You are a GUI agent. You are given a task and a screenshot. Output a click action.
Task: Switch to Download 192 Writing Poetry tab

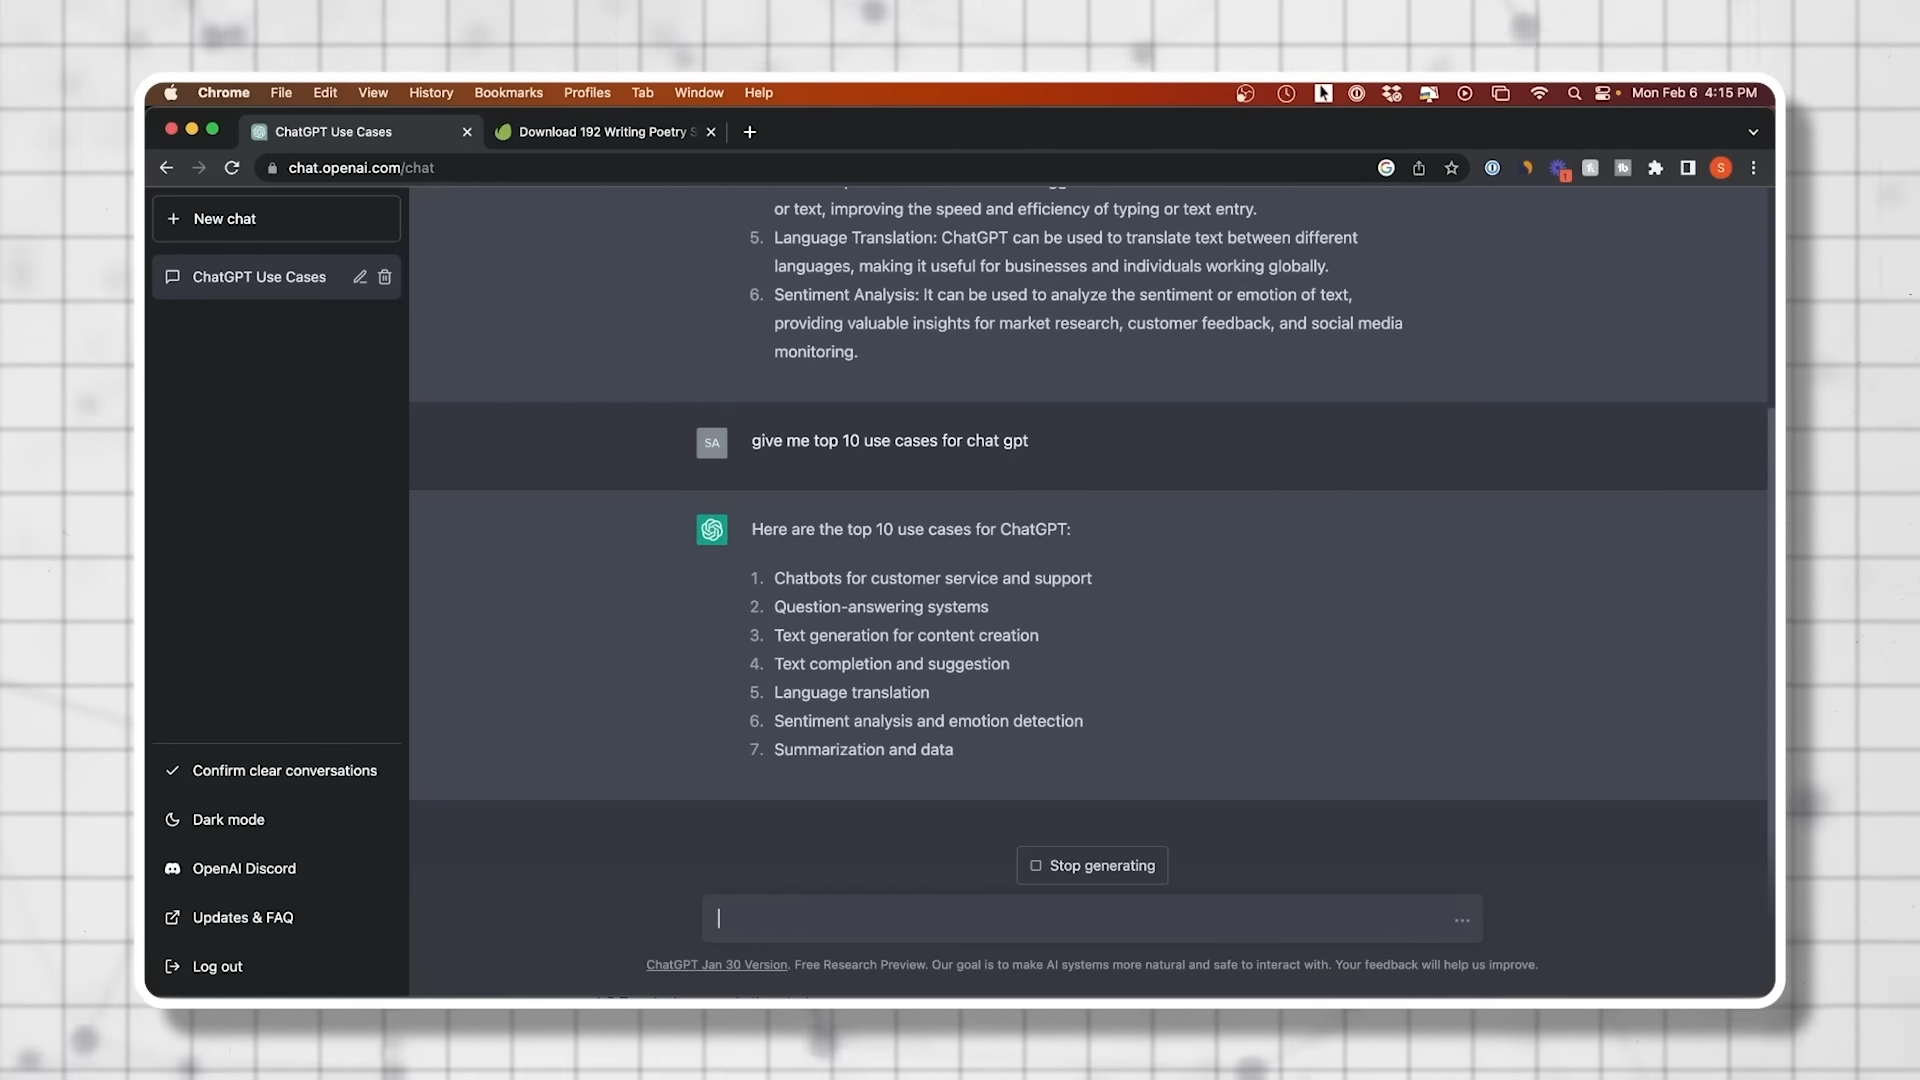[x=602, y=132]
